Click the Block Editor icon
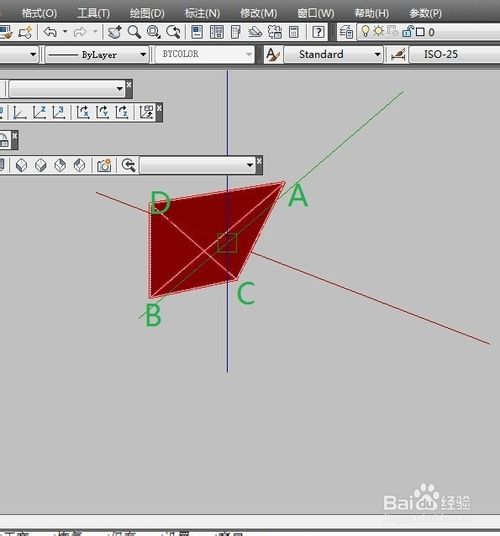This screenshot has width=500, height=536. [25, 32]
